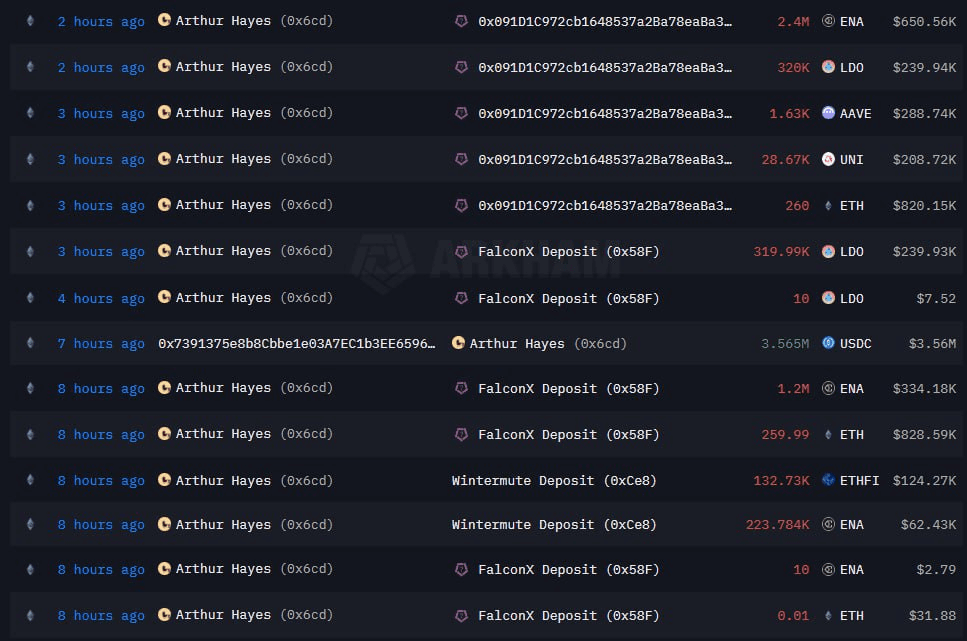Screen dimensions: 967x641
Task: Click the FalconX Deposit contract icon
Action: [461, 251]
